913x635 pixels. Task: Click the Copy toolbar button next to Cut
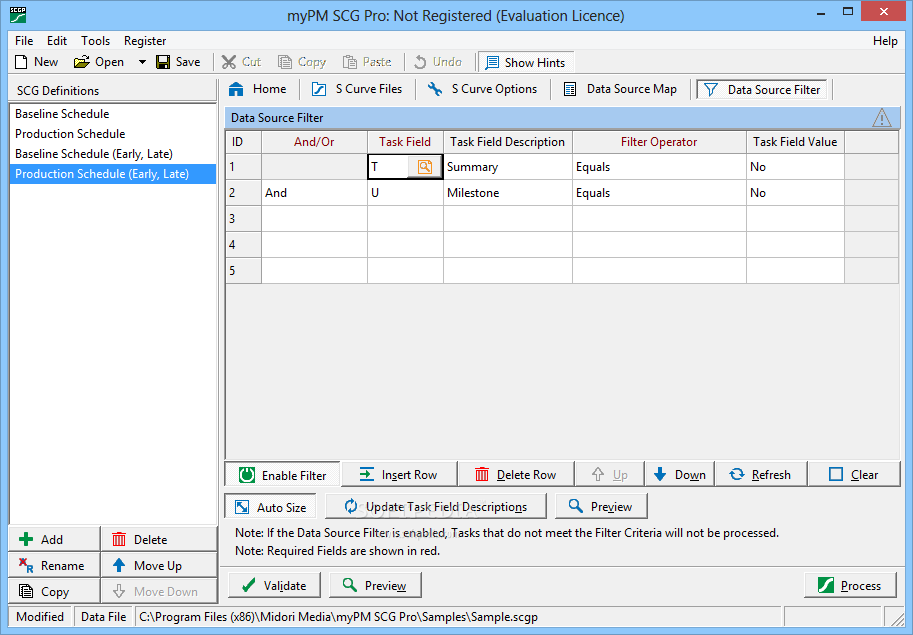(302, 62)
